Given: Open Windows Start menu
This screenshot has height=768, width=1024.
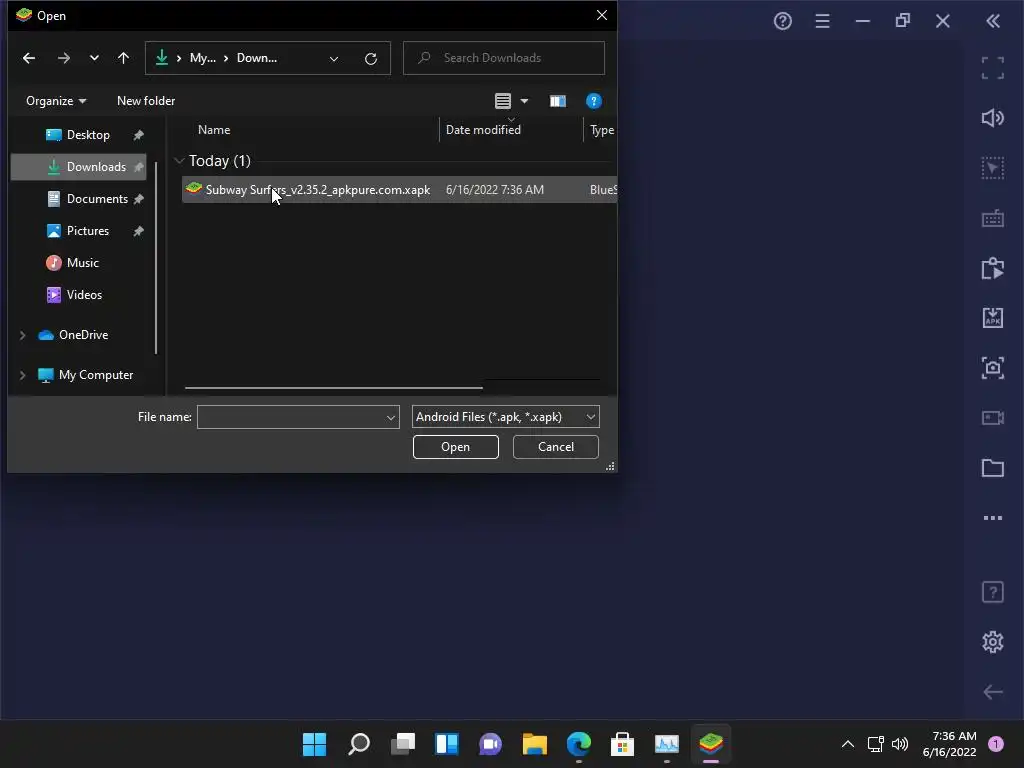Looking at the screenshot, I should [x=314, y=744].
